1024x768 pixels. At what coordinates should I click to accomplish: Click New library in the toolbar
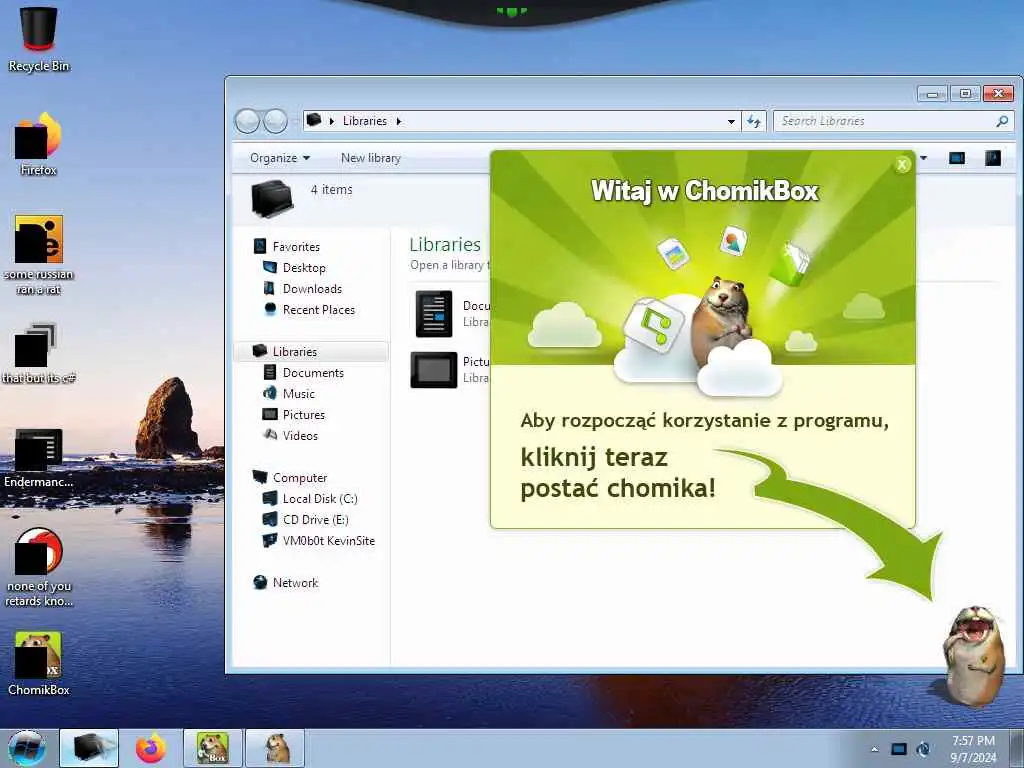pyautogui.click(x=370, y=158)
